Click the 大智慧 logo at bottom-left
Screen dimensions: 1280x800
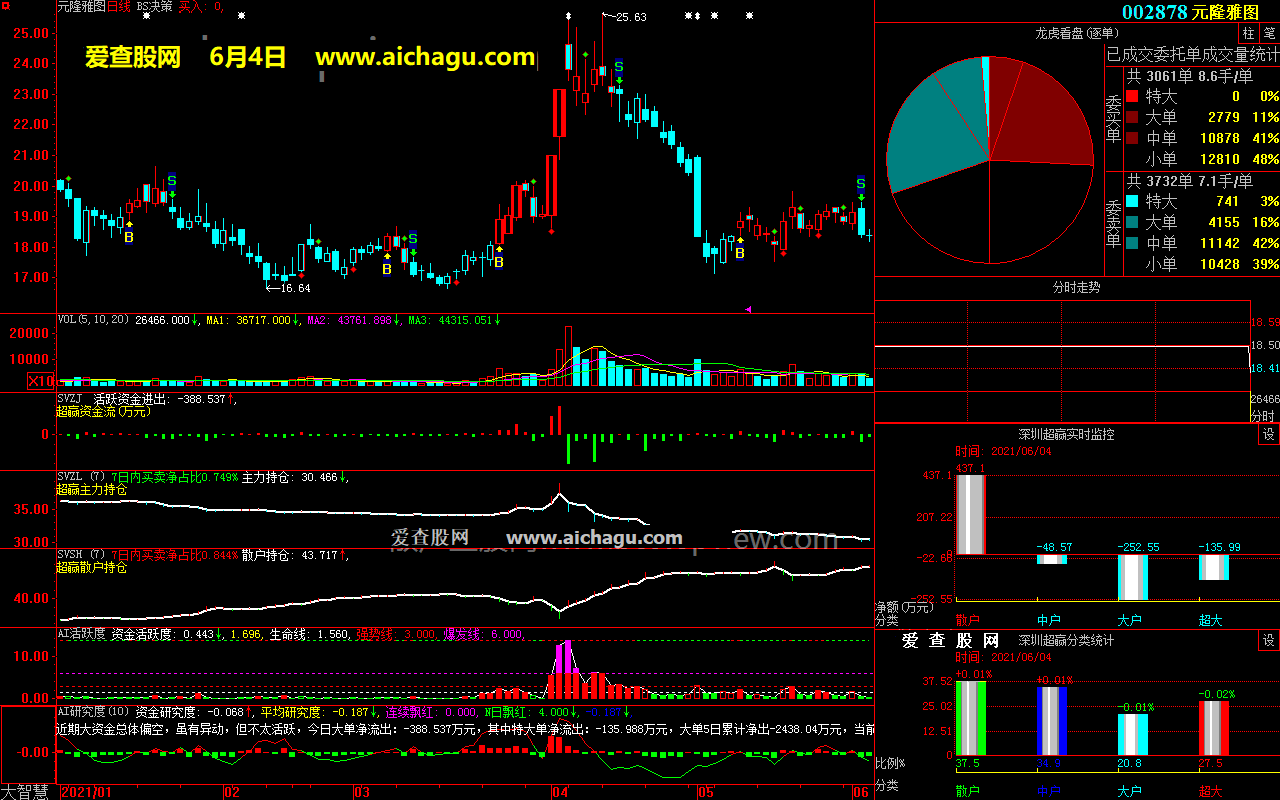click(24, 791)
